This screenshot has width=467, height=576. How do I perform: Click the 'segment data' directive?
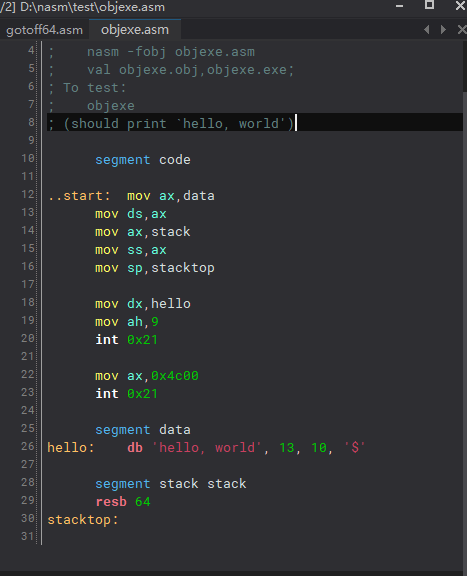(x=143, y=430)
